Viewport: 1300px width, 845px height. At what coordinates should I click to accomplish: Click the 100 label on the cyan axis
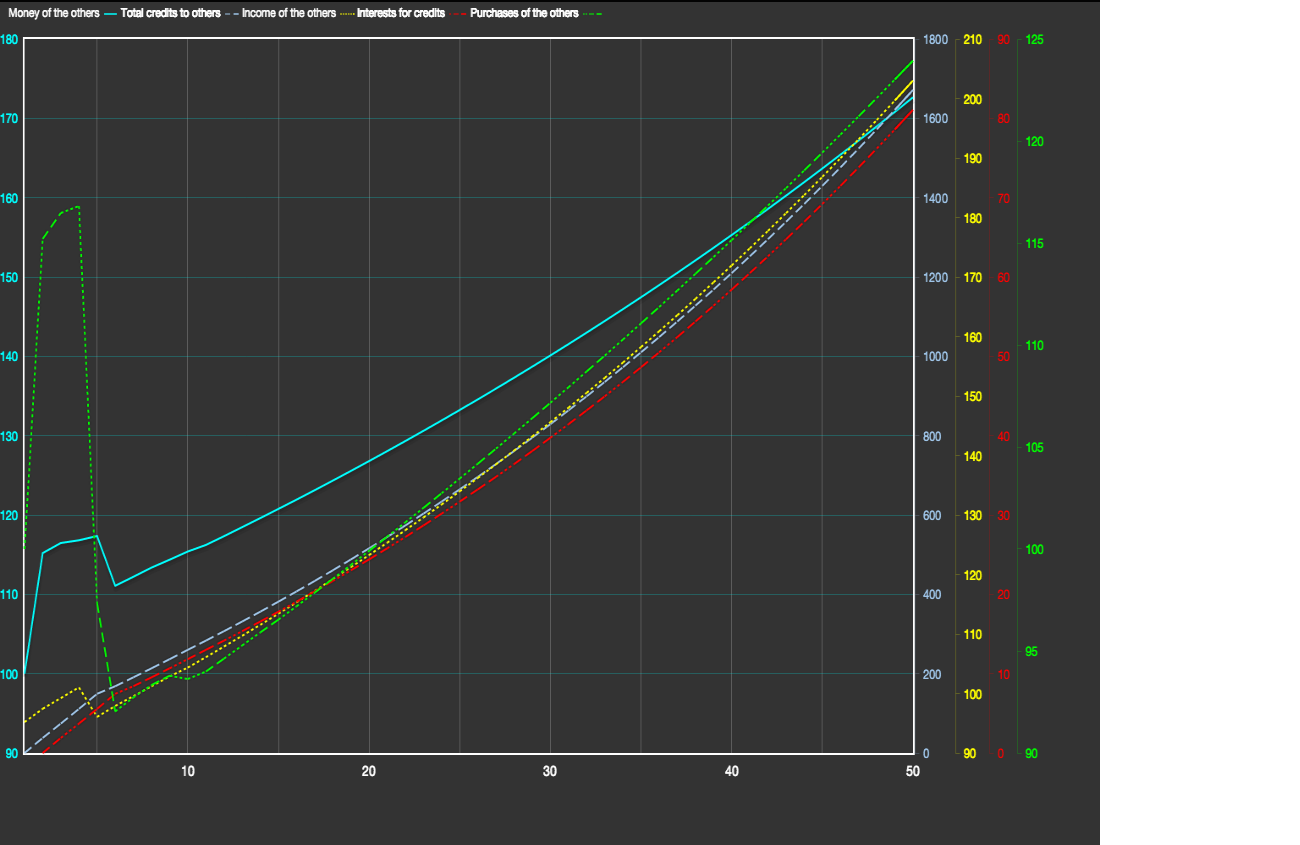(x=9, y=674)
